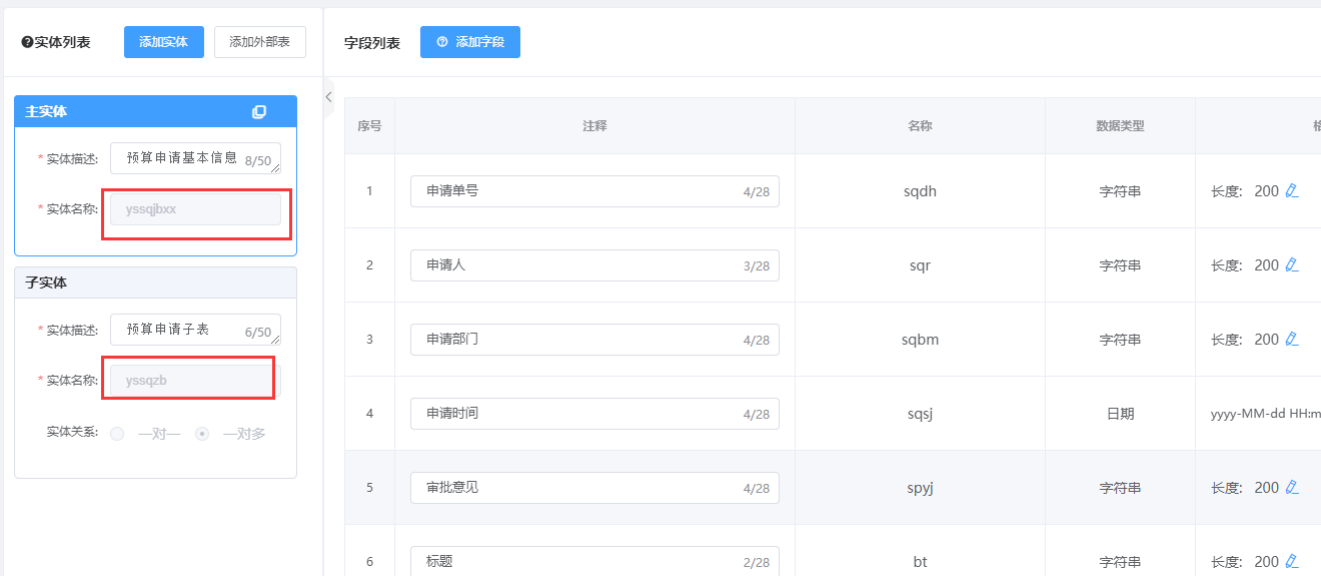Click the yssqjbxx entity name field
Viewport: 1321px width, 576px height.
[x=196, y=209]
